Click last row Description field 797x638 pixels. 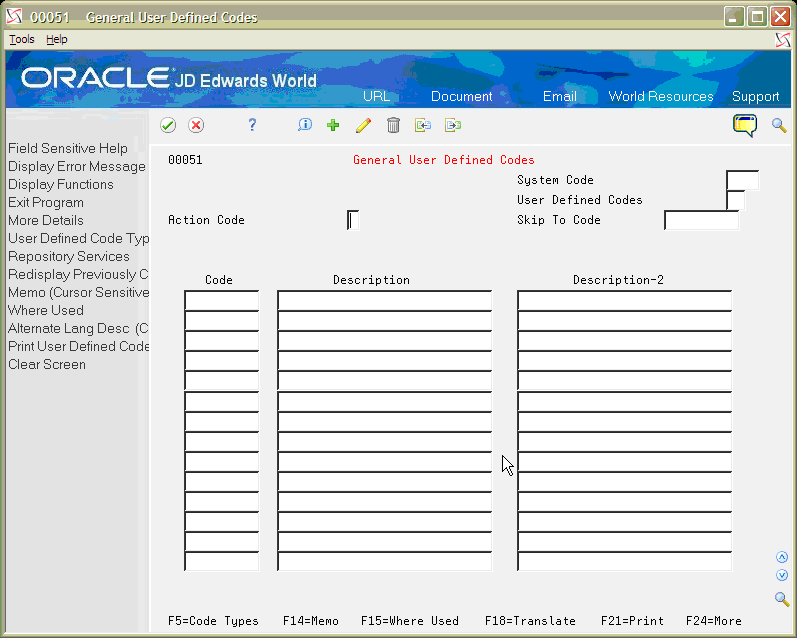tap(385, 561)
